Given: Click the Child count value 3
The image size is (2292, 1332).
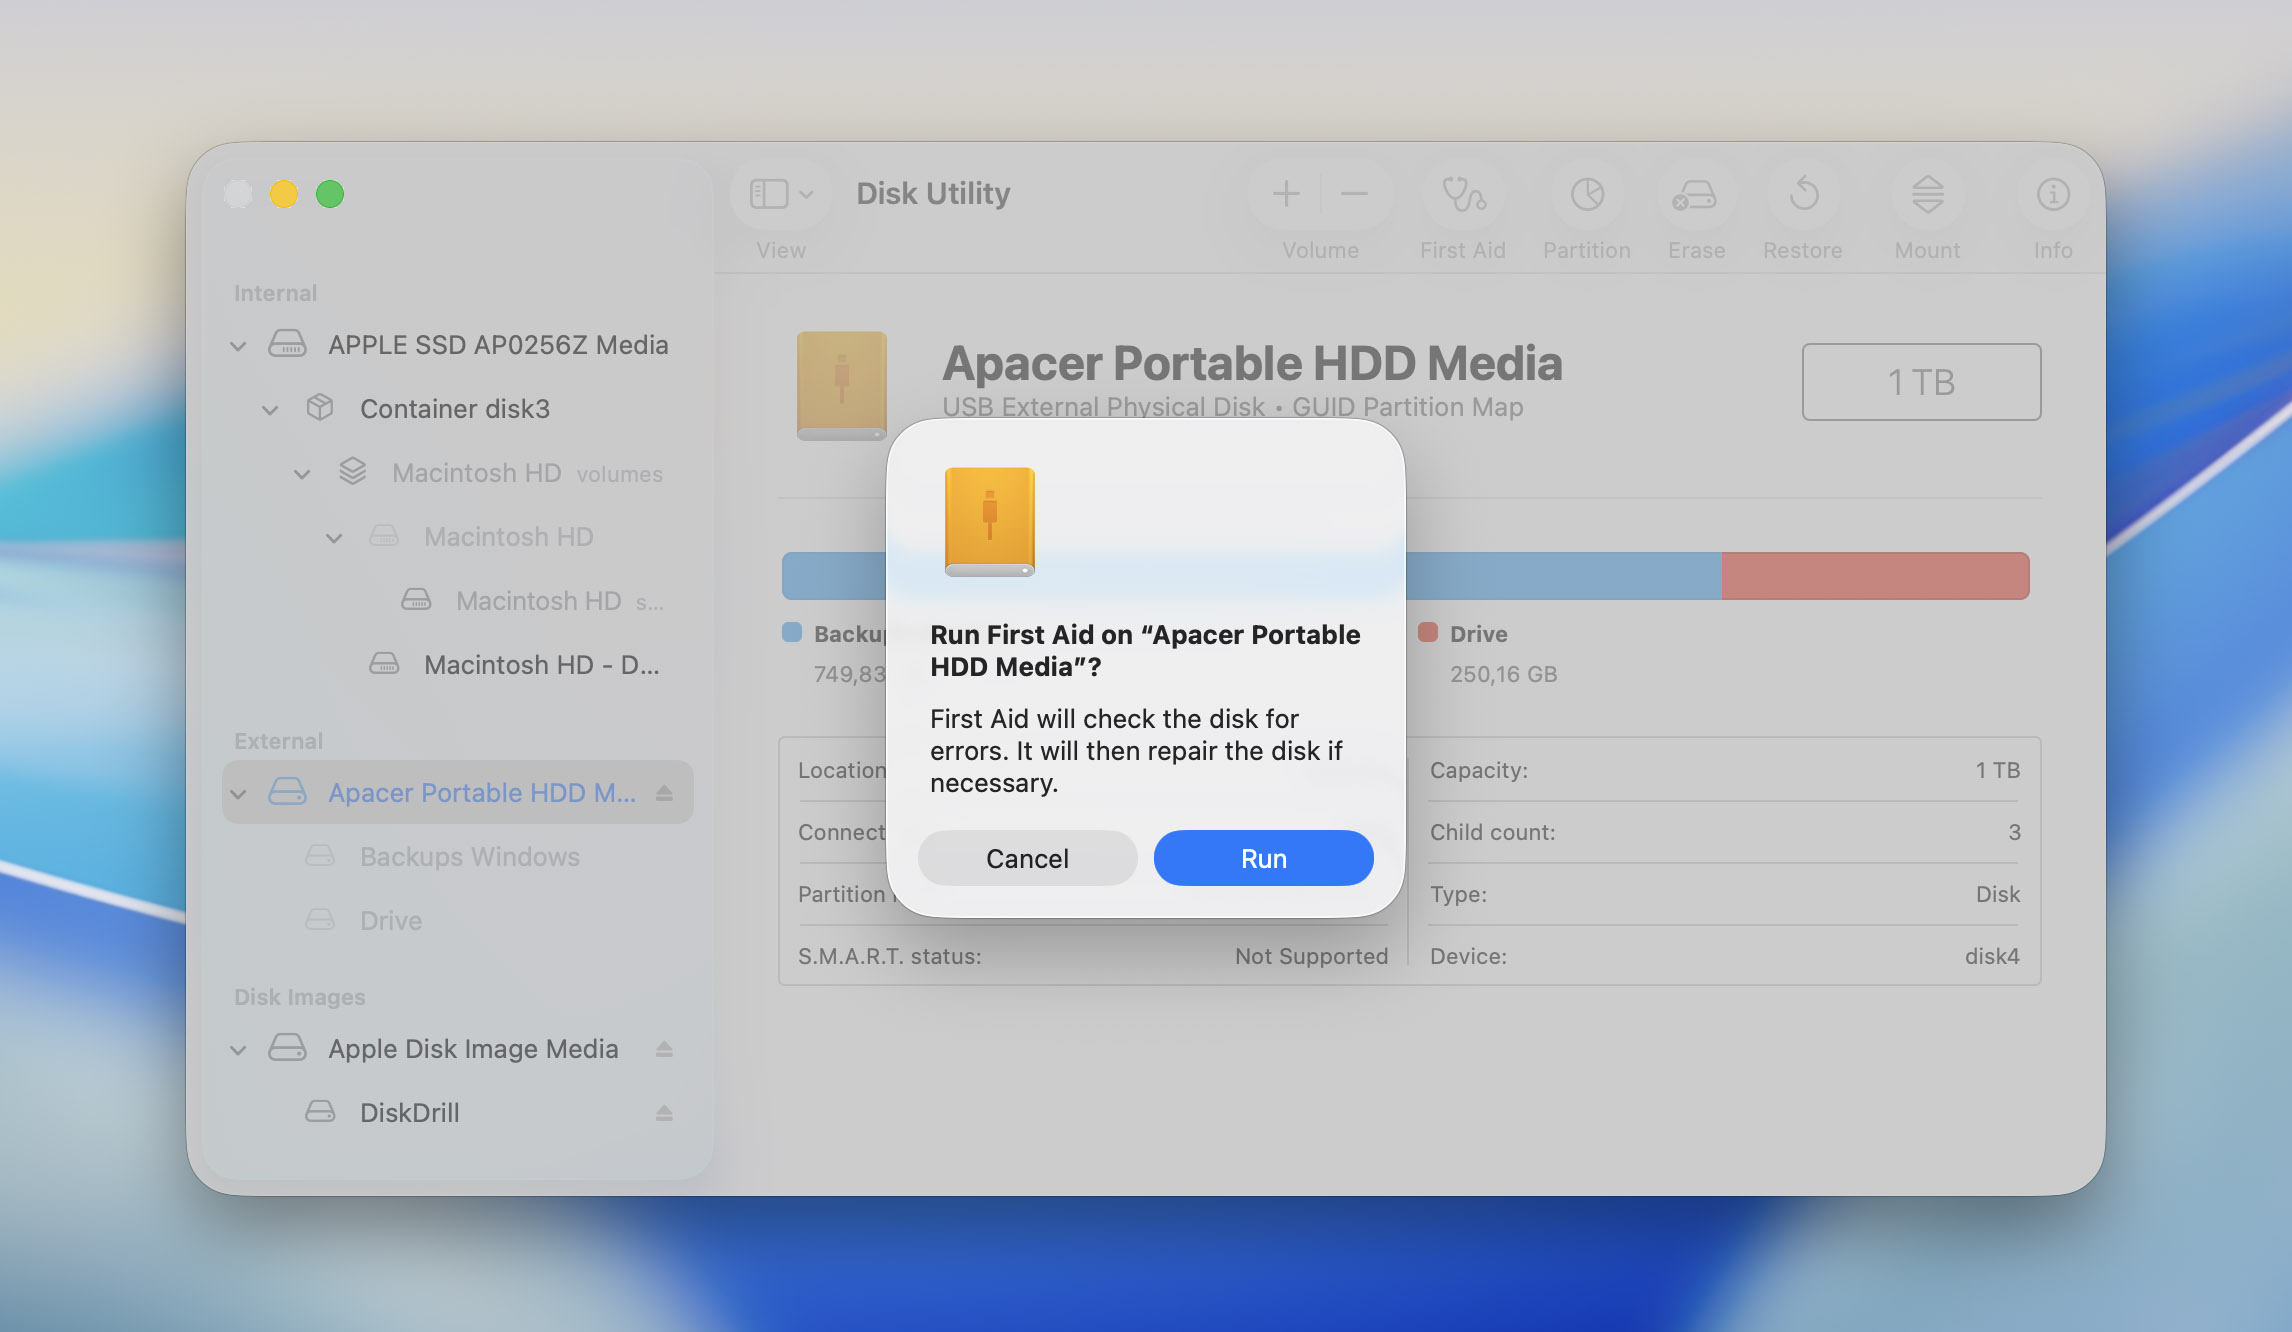Looking at the screenshot, I should (2014, 832).
